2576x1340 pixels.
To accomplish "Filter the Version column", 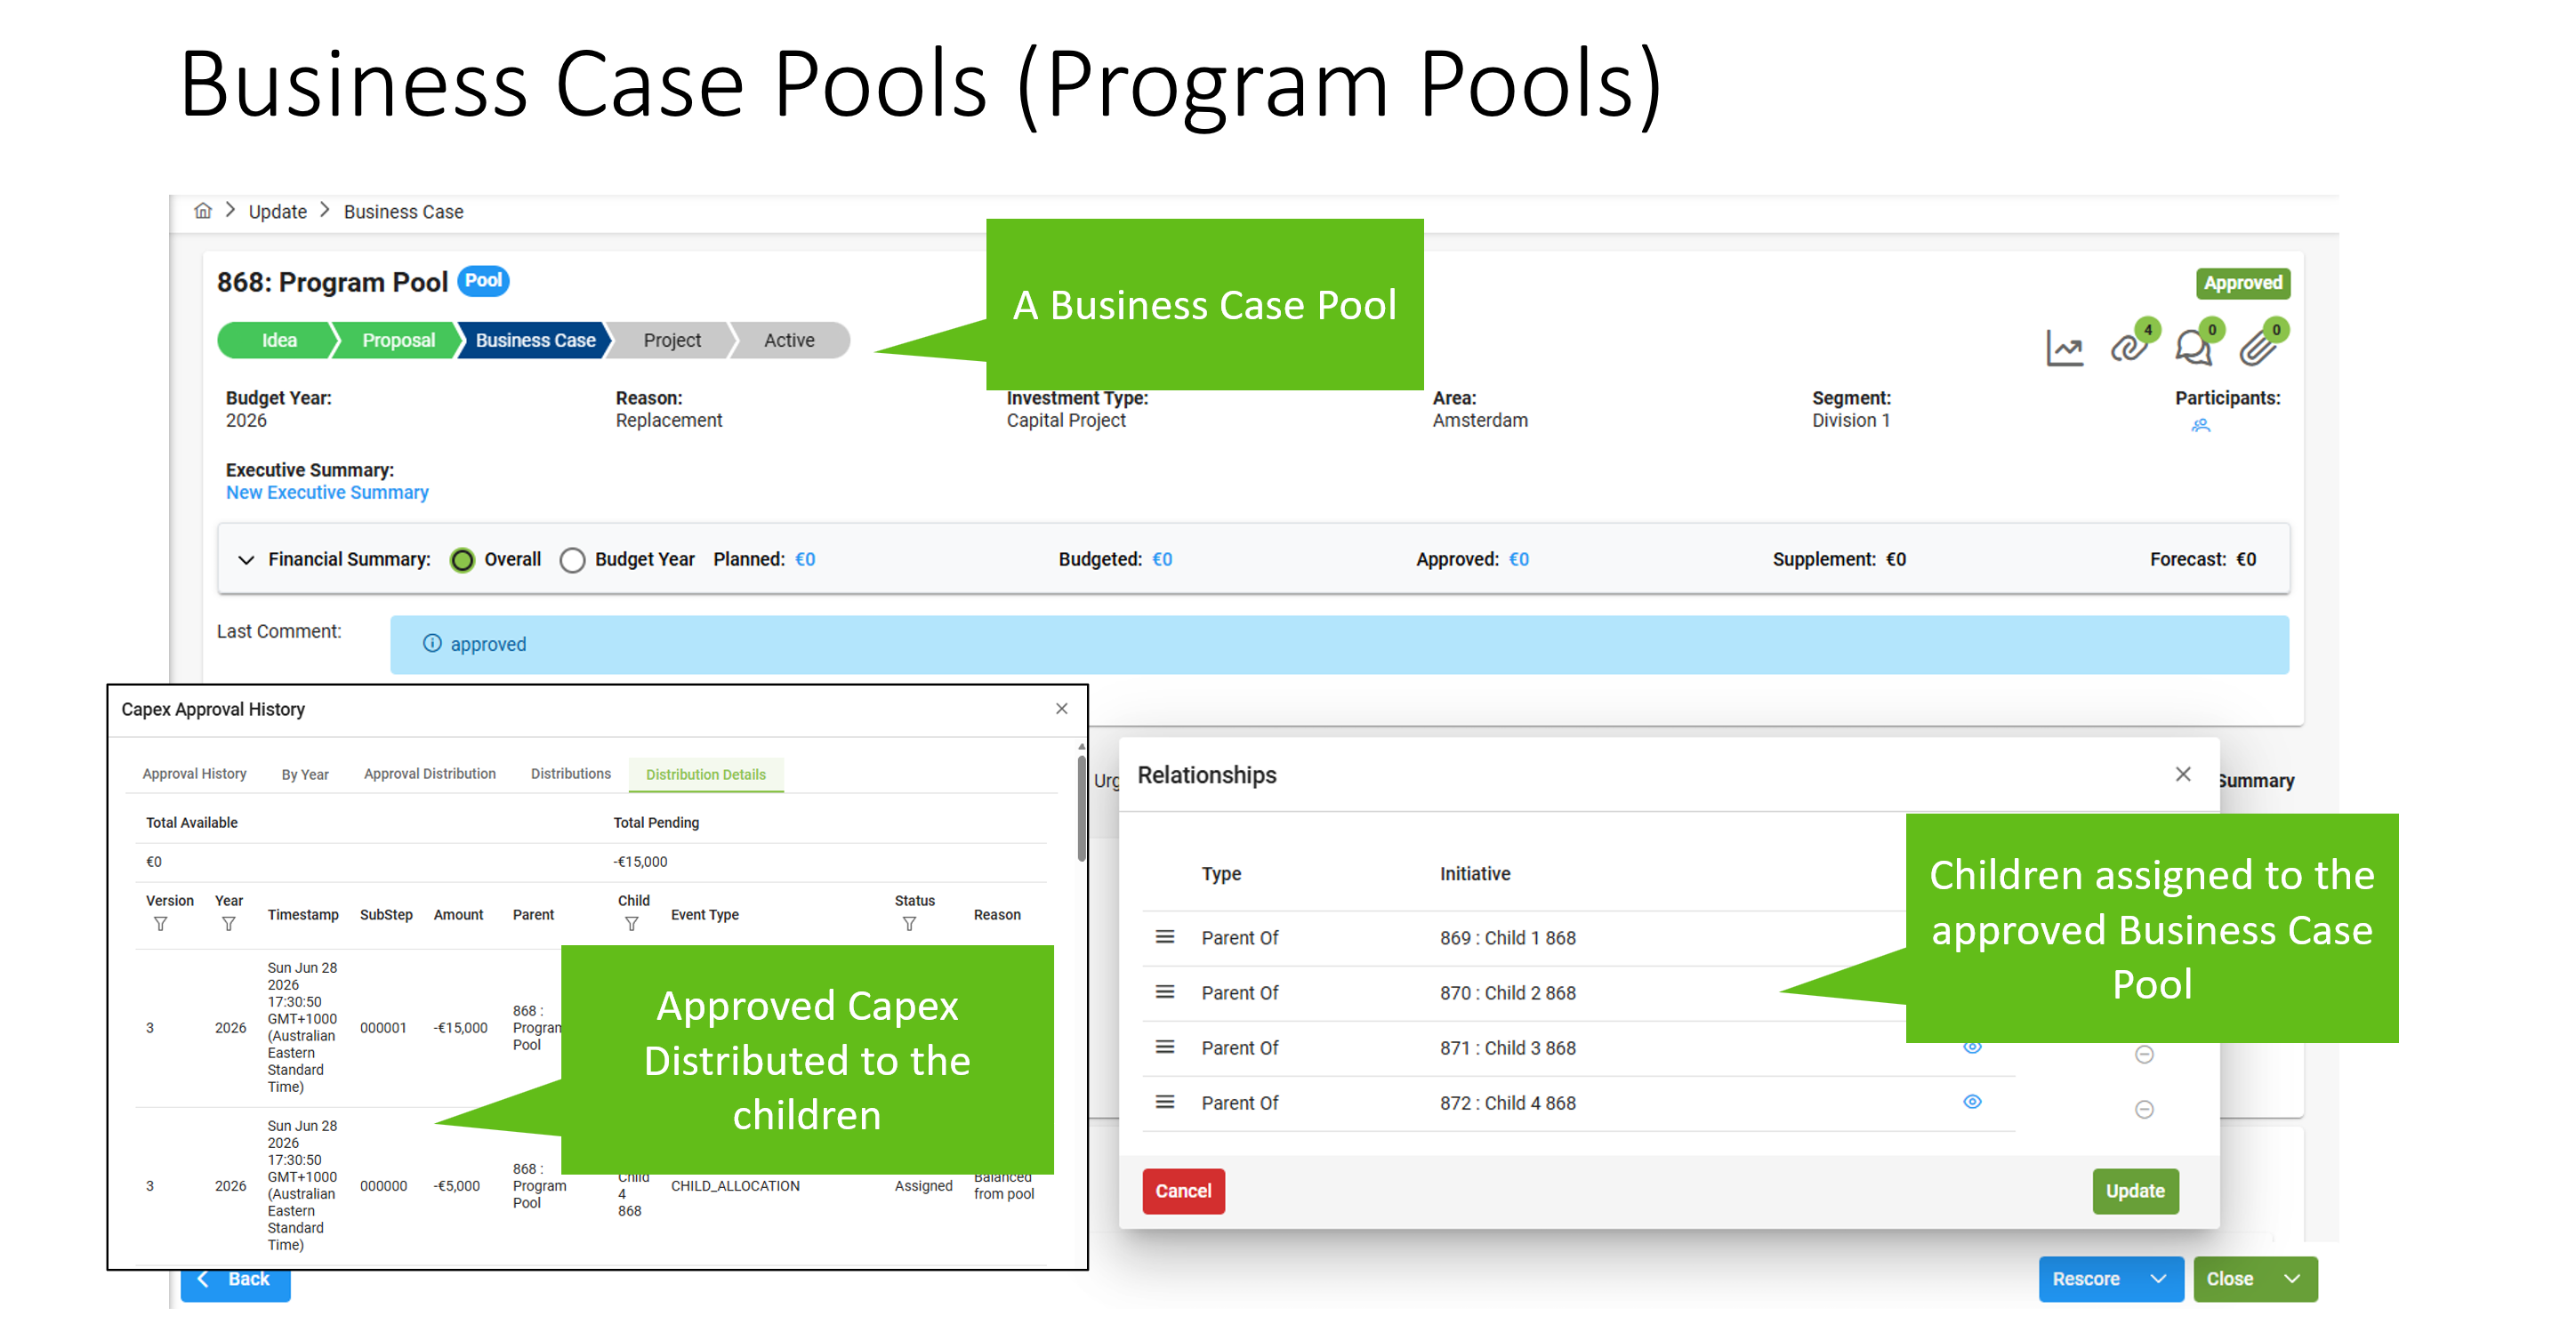I will (160, 924).
